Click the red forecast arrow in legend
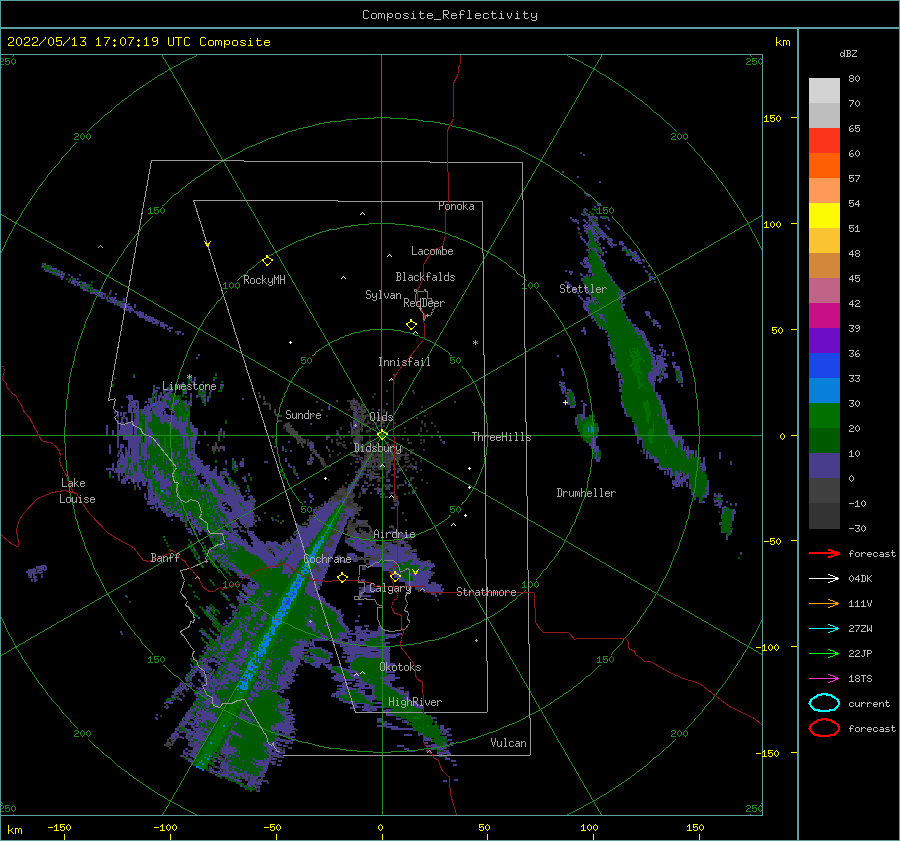 tap(824, 553)
